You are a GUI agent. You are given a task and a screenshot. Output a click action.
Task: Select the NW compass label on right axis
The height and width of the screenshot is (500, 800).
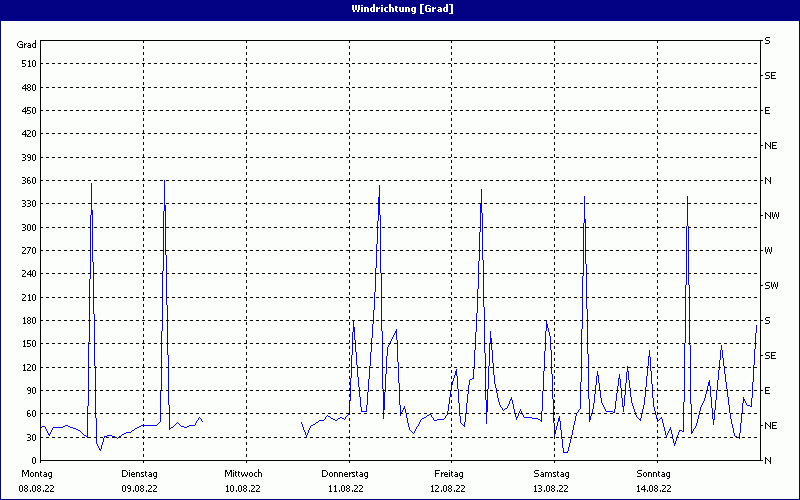pos(772,216)
